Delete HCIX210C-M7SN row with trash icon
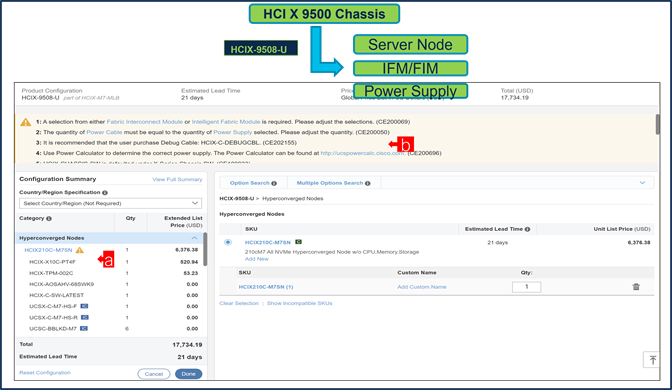The image size is (672, 390). (636, 287)
